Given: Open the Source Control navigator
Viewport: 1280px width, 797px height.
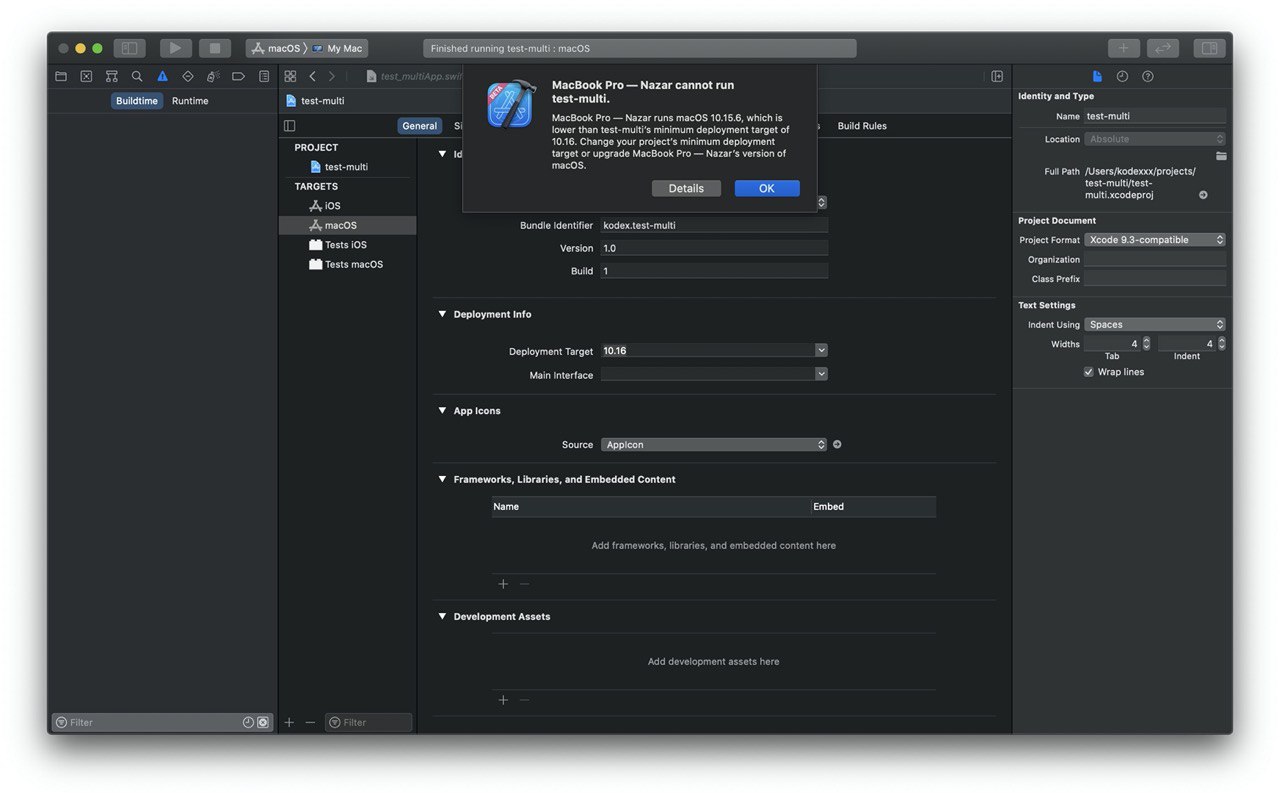Looking at the screenshot, I should (x=86, y=76).
